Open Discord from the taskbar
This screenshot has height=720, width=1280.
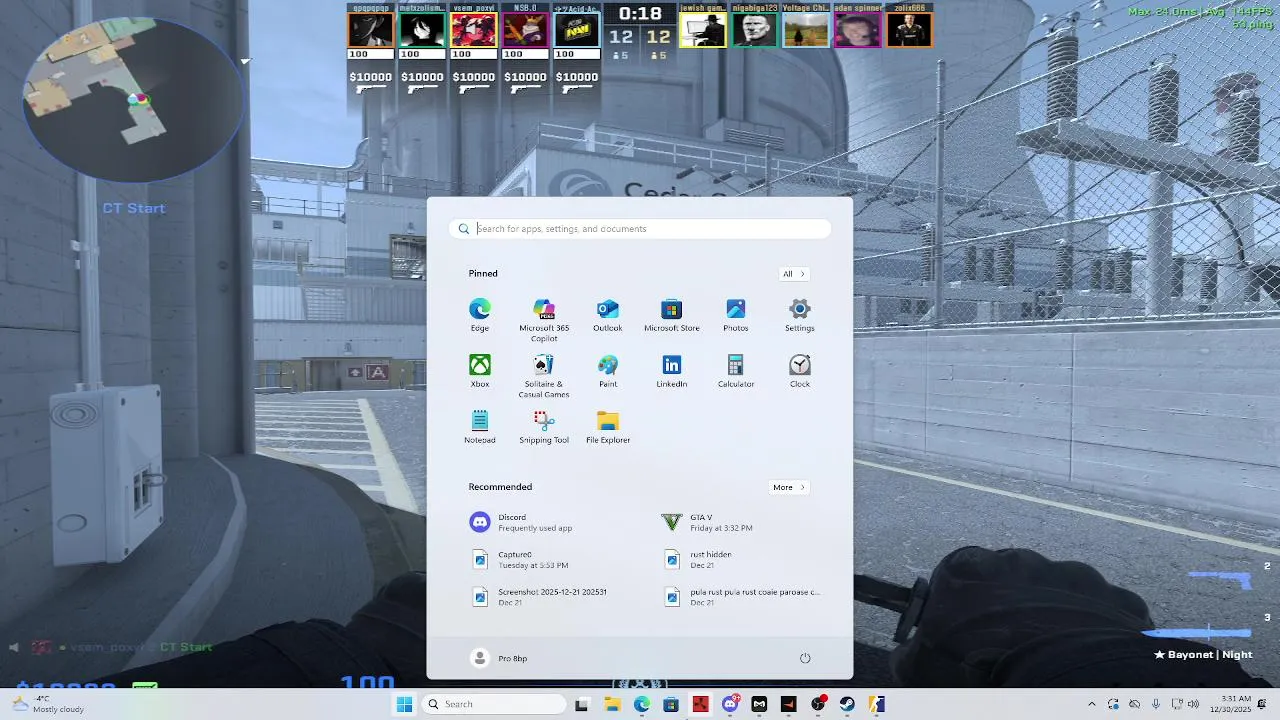coord(730,704)
